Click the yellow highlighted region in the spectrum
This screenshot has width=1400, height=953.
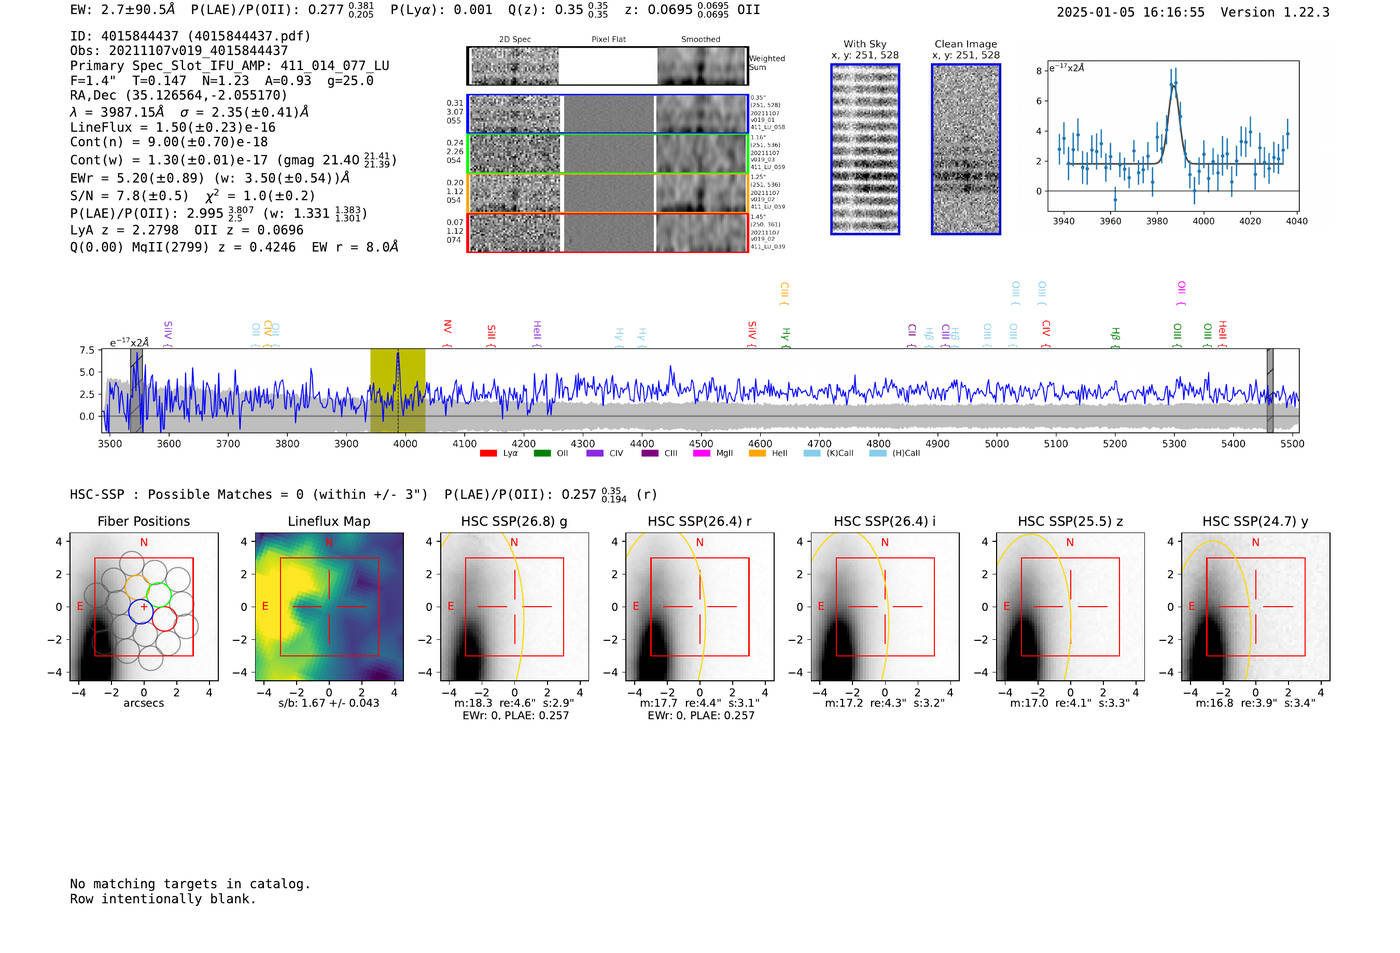click(398, 390)
